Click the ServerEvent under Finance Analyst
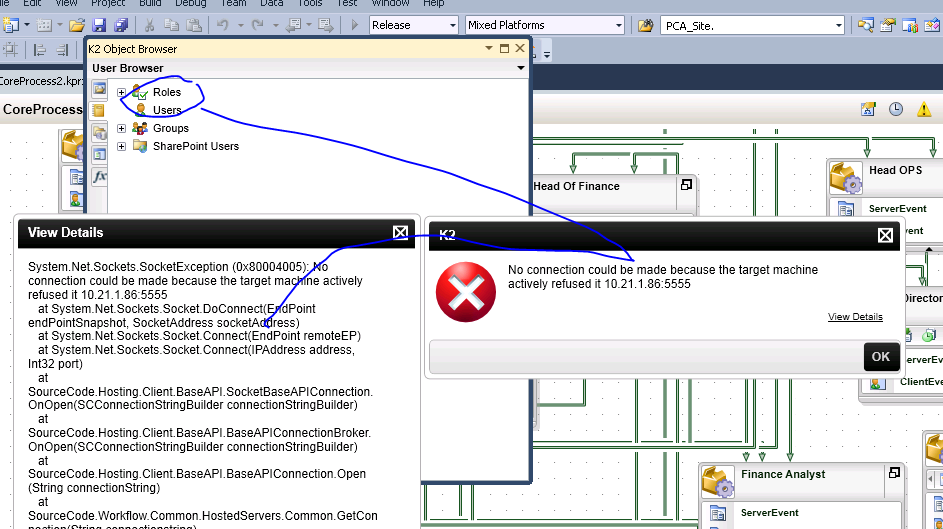 point(770,513)
